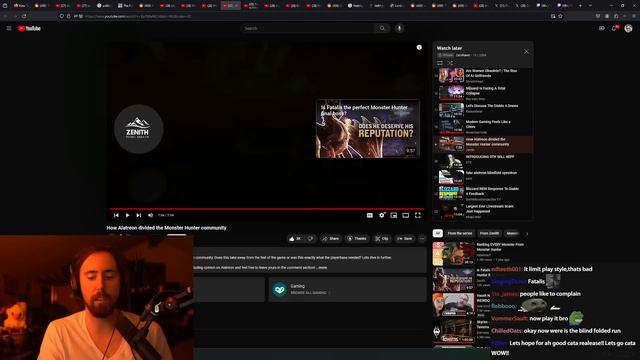Click the Save button
The height and width of the screenshot is (360, 640).
405,239
